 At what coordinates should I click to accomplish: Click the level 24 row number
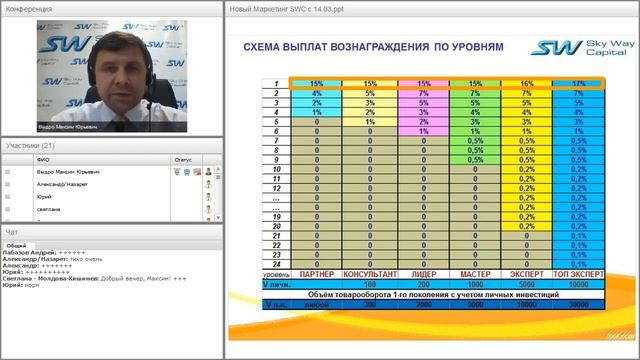point(276,264)
